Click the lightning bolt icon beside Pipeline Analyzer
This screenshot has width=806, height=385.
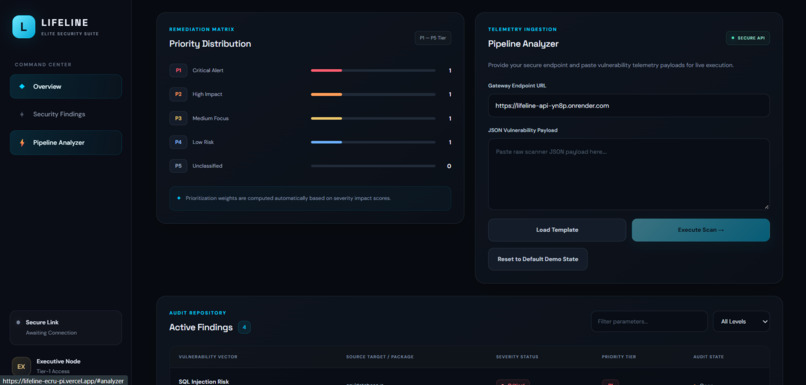[22, 143]
